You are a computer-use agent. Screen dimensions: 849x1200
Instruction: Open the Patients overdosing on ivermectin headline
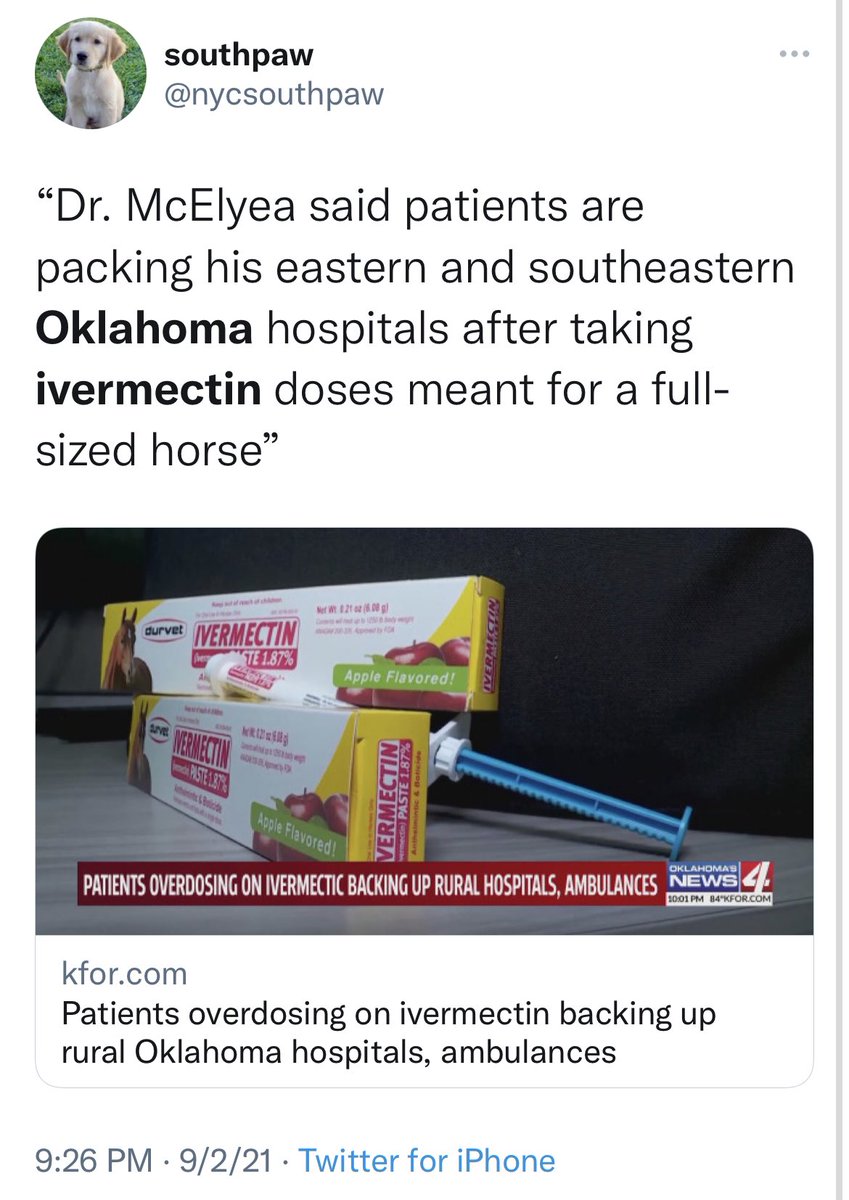[389, 1032]
